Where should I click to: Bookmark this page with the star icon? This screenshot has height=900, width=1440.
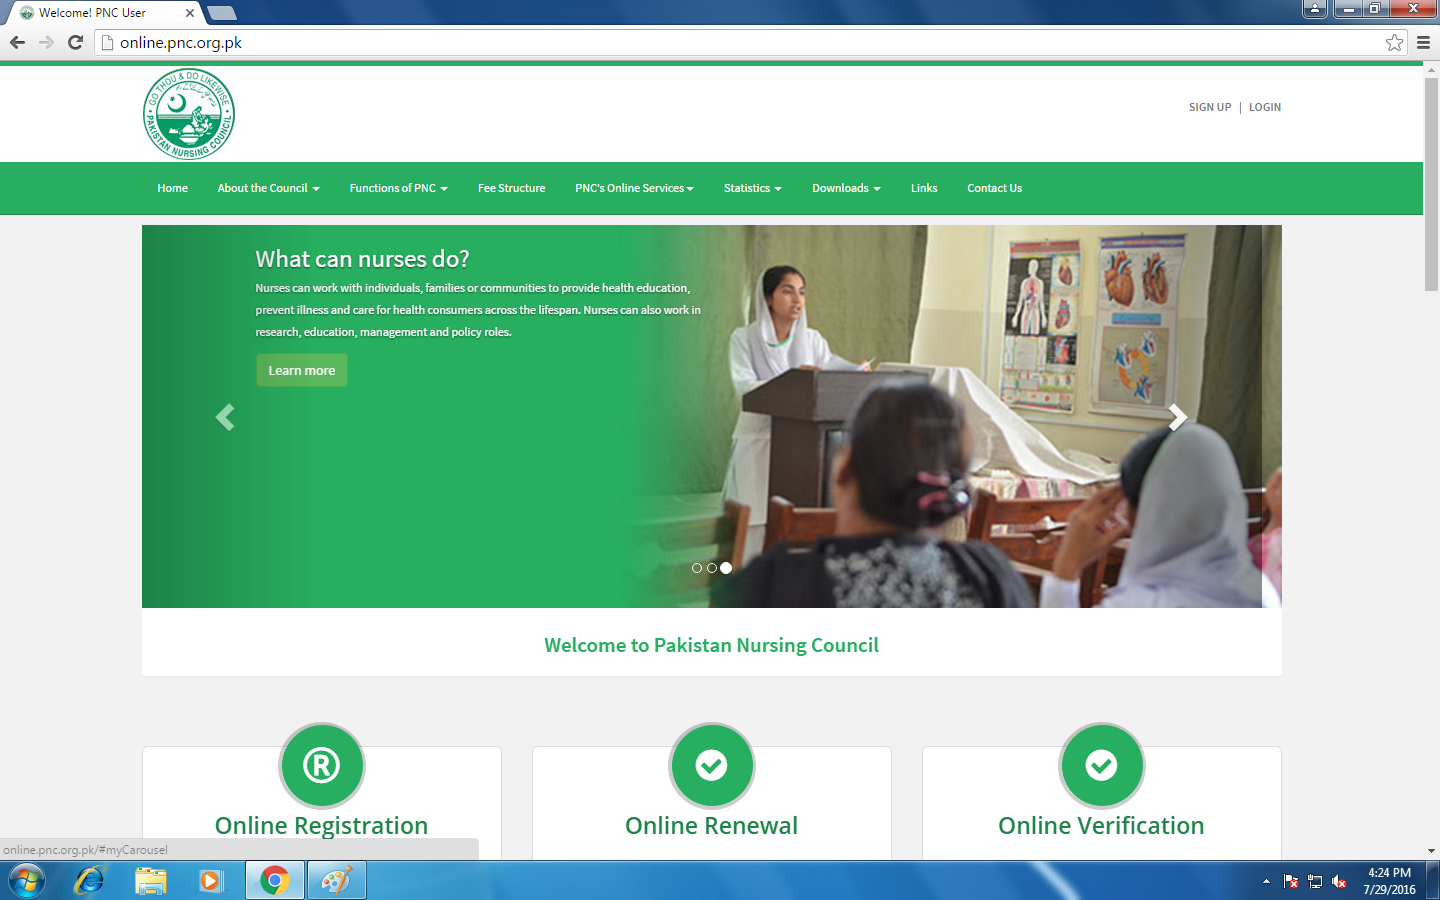[x=1394, y=42]
